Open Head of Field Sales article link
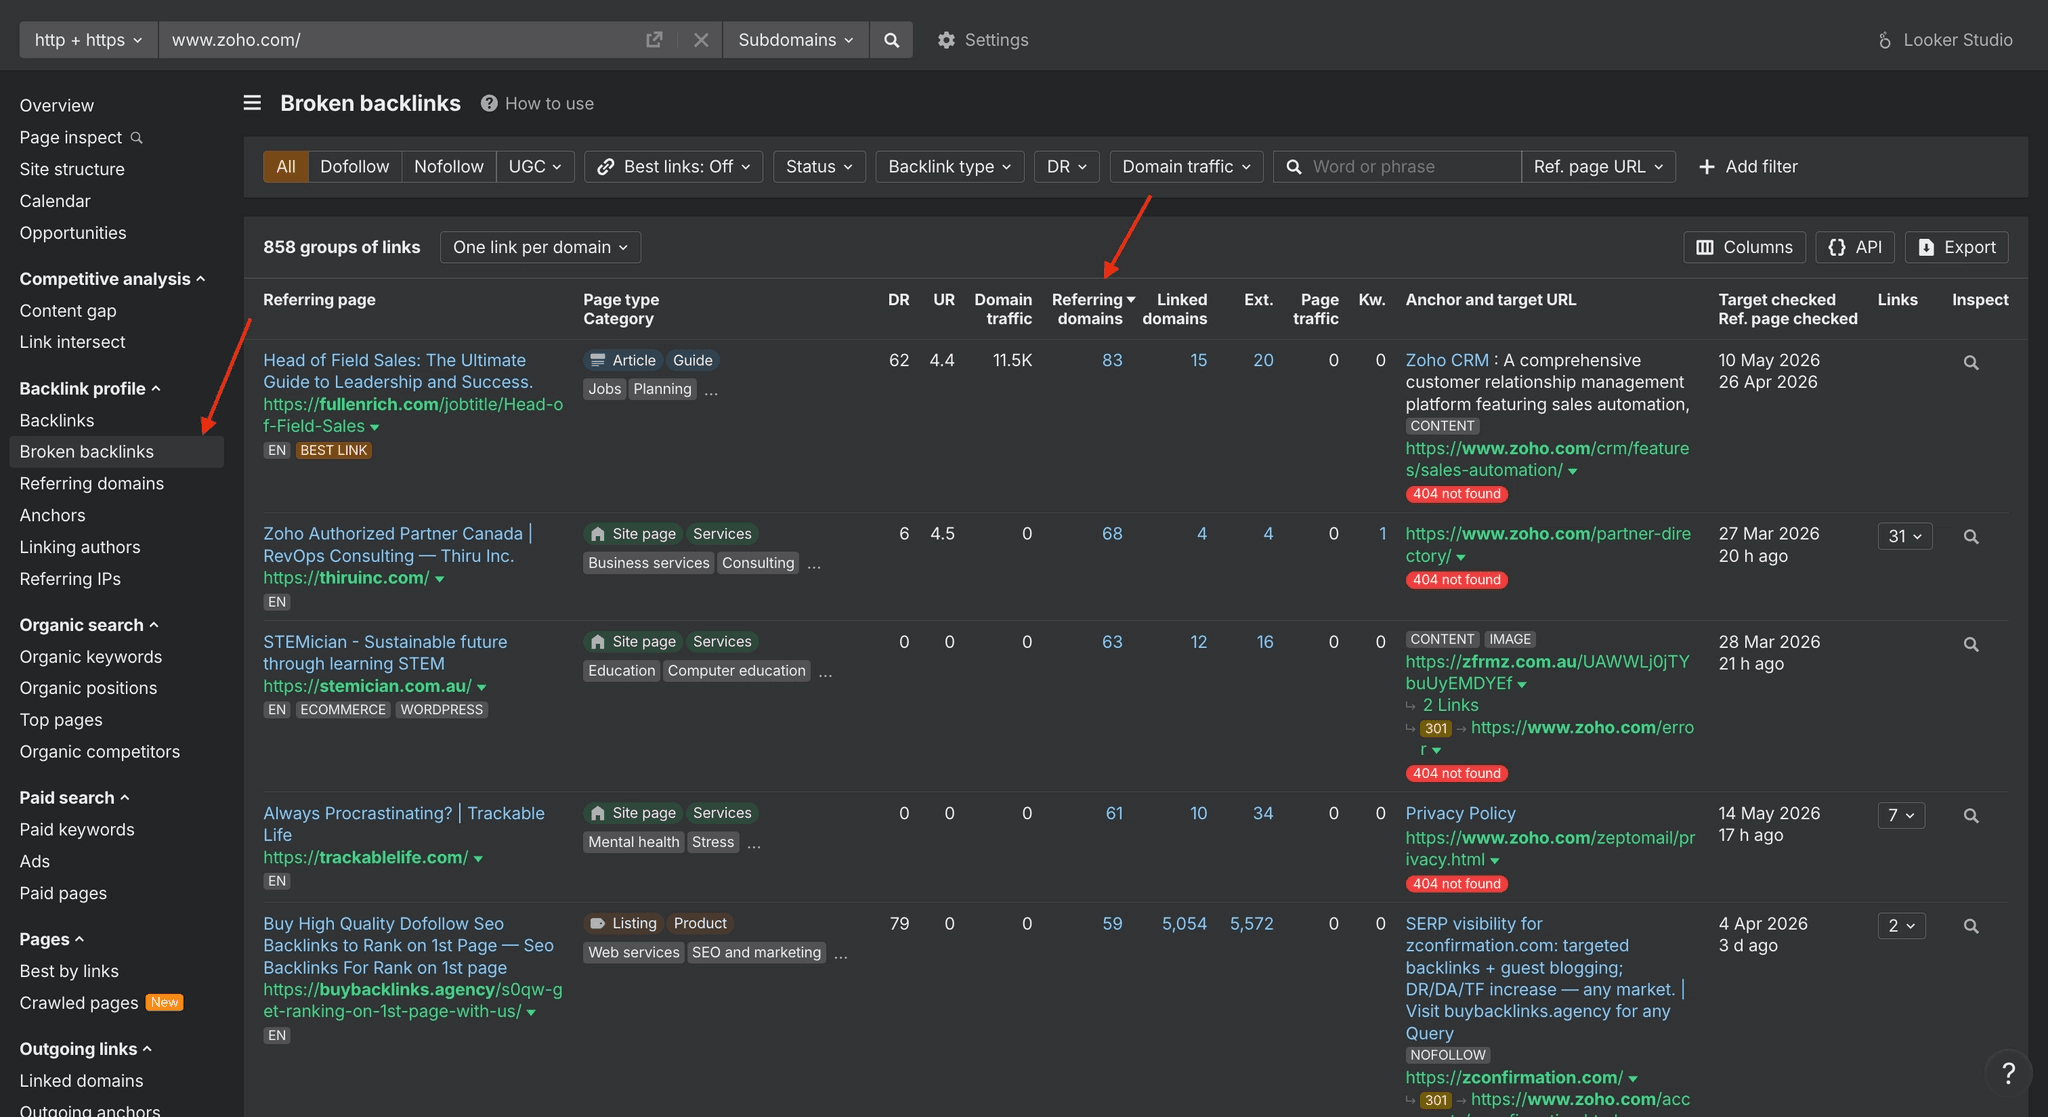Viewport: 2048px width, 1117px height. [x=398, y=371]
